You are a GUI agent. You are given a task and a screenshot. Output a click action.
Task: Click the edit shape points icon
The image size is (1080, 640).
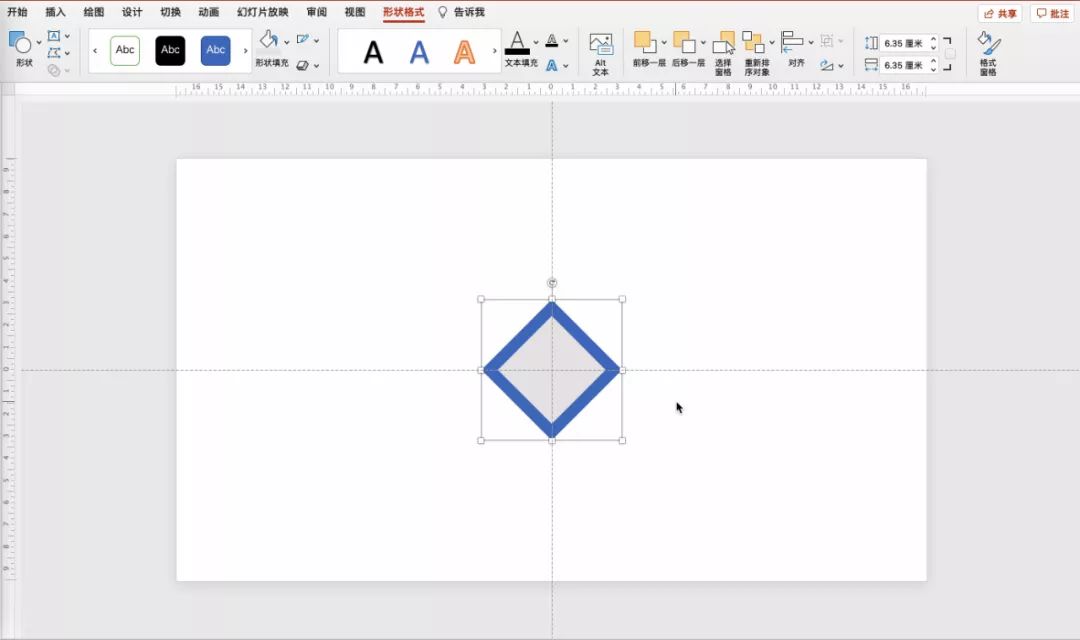(54, 52)
